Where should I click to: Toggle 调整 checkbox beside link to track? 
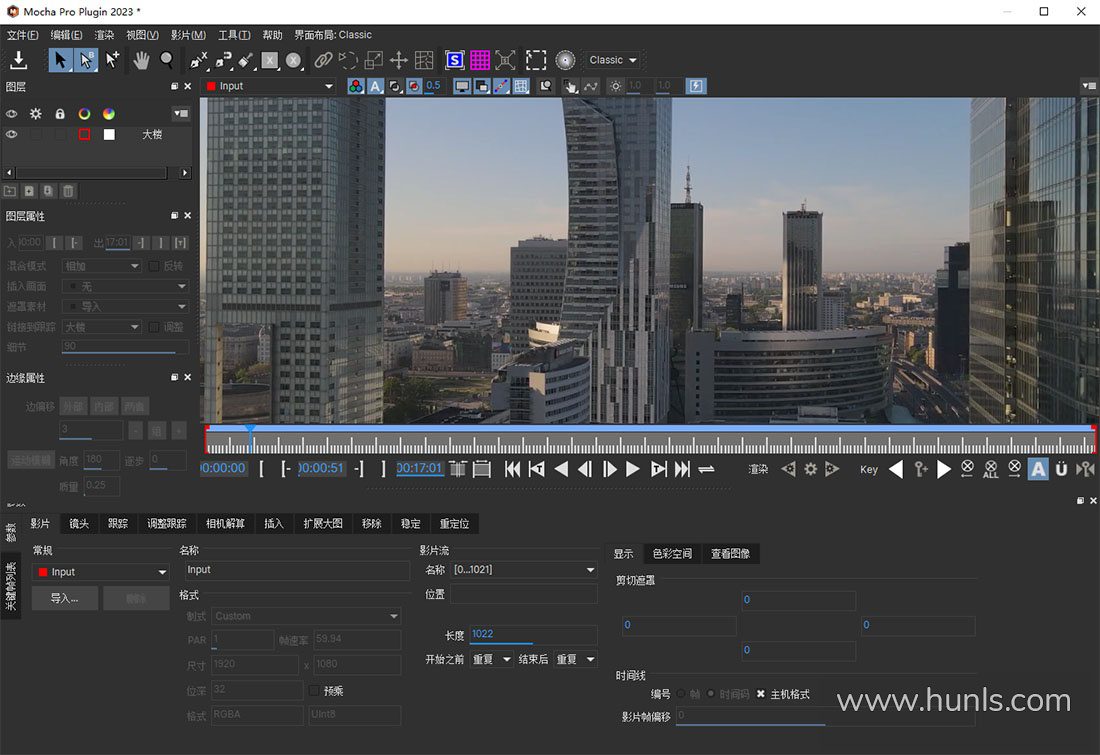pos(154,327)
